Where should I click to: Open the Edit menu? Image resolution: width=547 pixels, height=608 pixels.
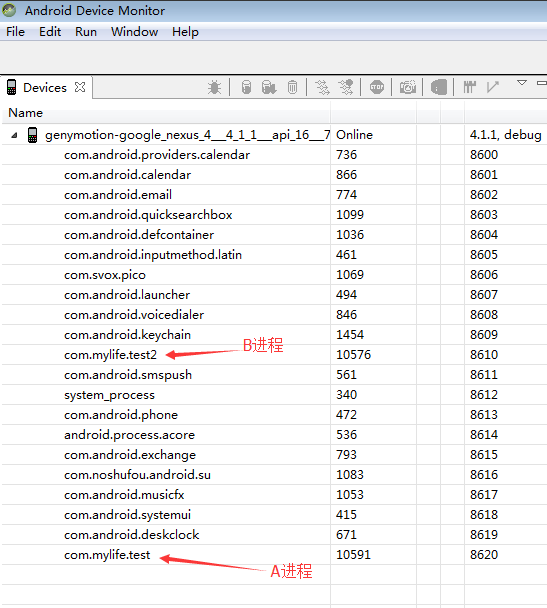50,32
